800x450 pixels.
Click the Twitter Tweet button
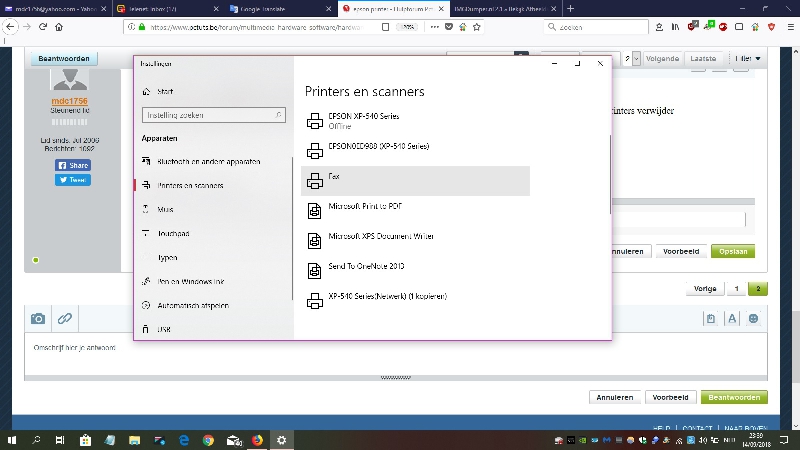[x=73, y=180]
